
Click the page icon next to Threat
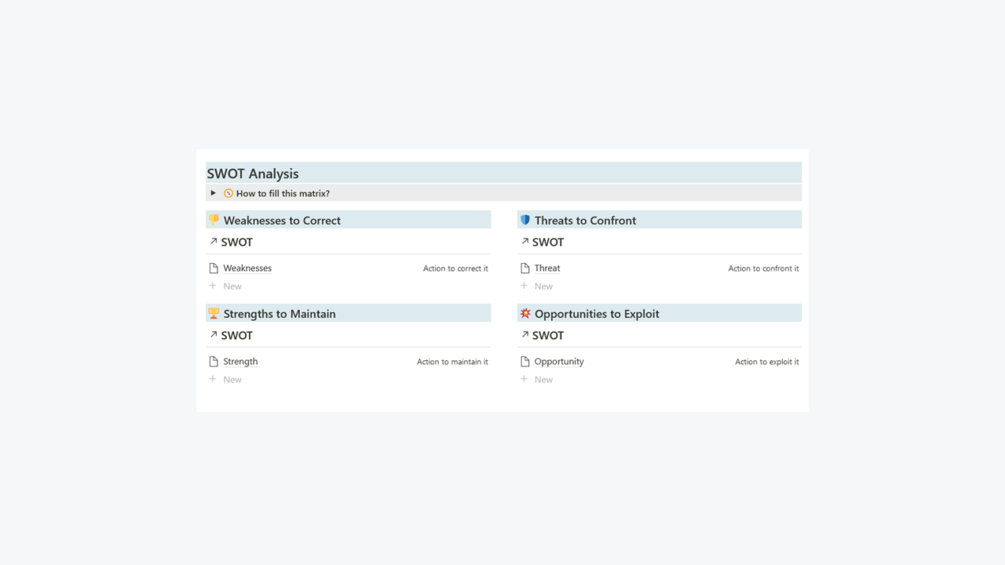point(525,268)
